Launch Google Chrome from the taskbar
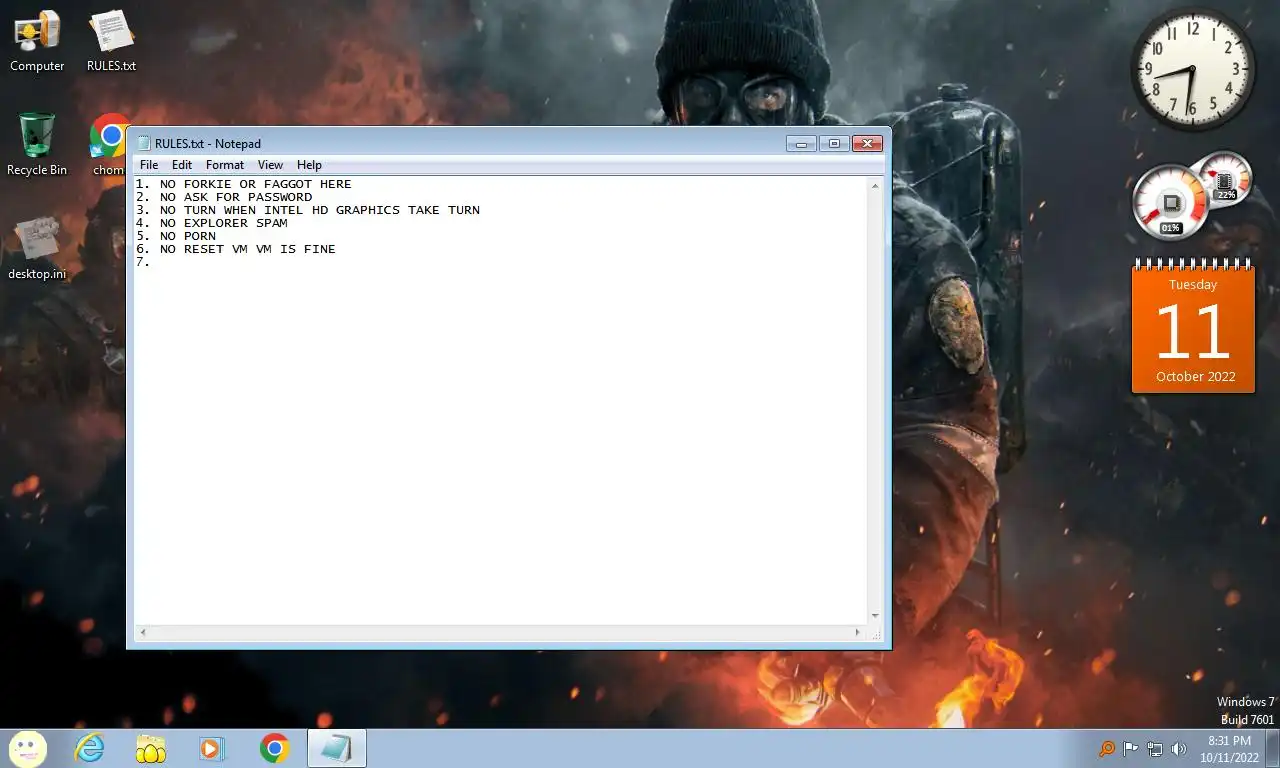This screenshot has width=1280, height=768. click(274, 748)
